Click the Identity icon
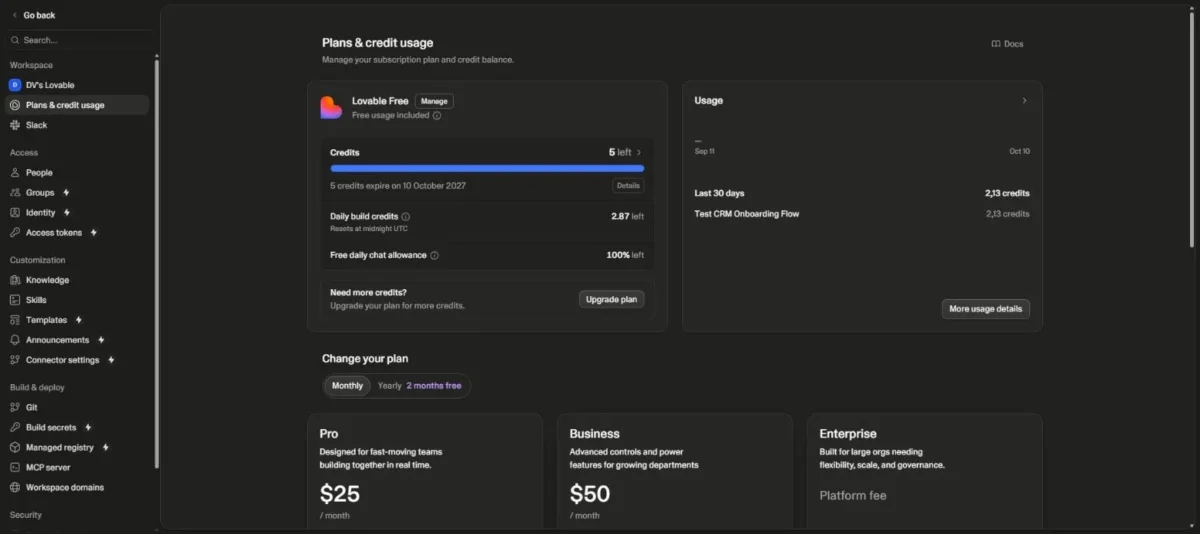 pos(15,212)
